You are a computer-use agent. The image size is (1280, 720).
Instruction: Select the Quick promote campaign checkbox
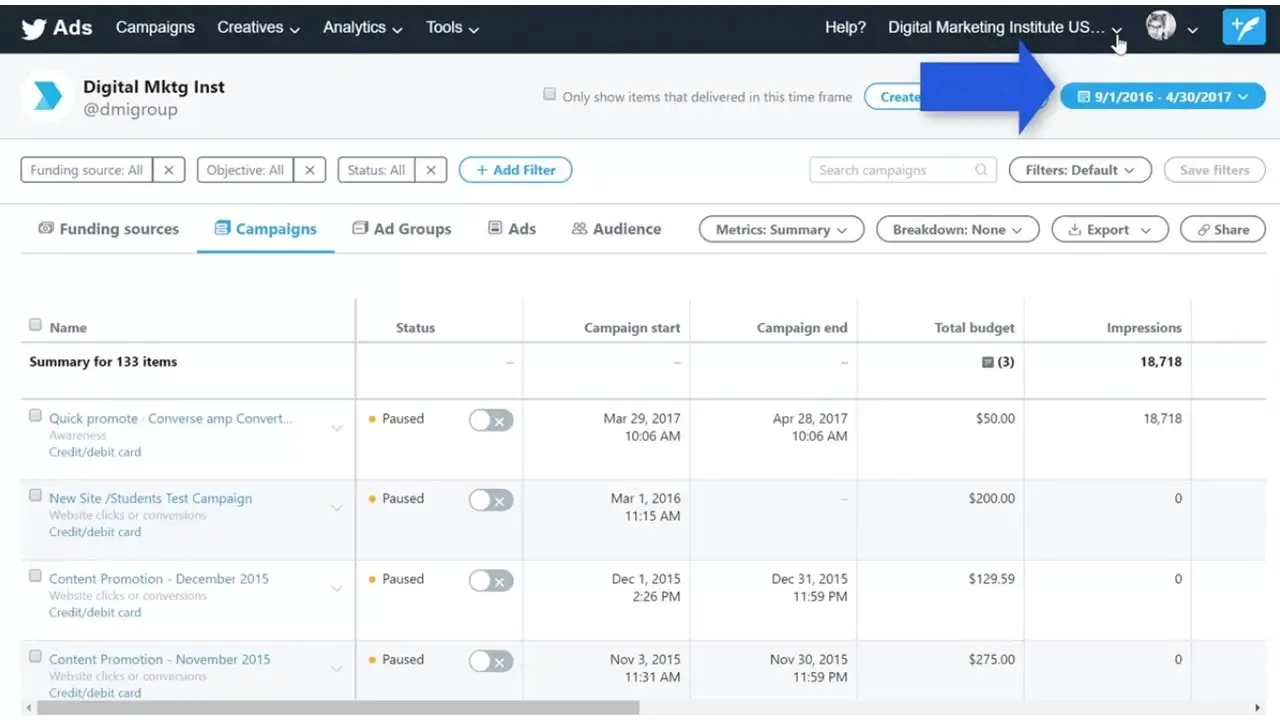36,416
